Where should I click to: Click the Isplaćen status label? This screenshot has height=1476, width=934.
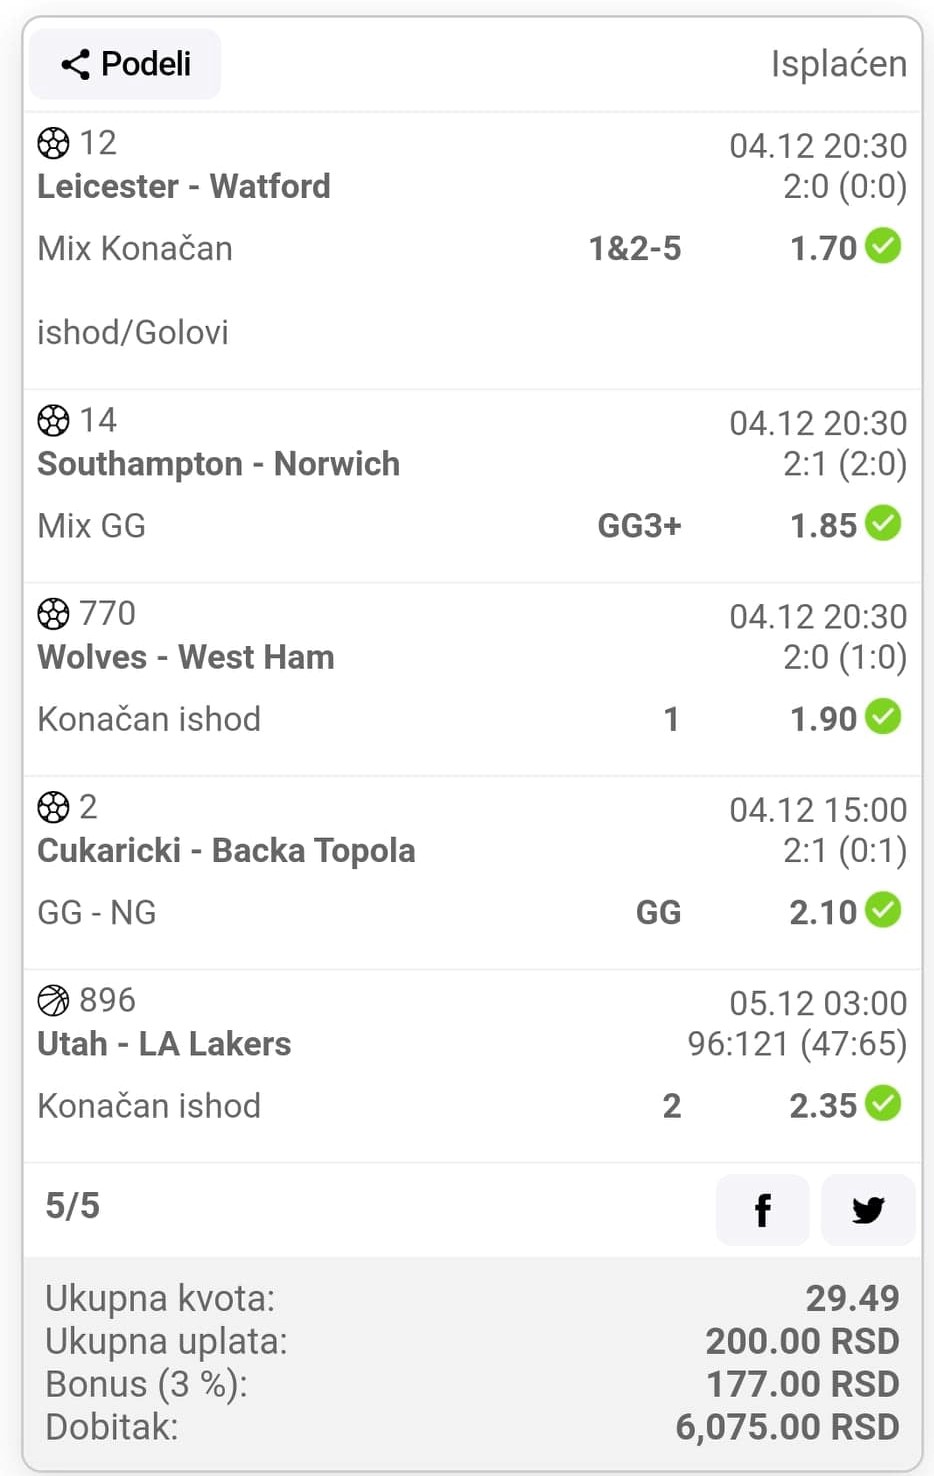(839, 64)
